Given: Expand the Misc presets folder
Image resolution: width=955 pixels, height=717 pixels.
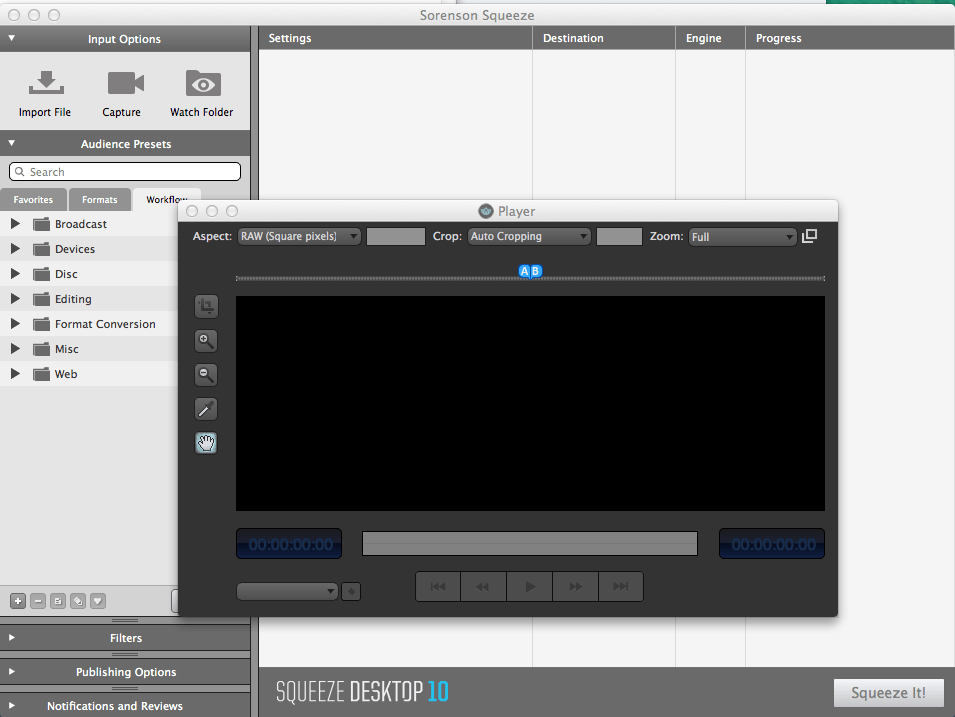Looking at the screenshot, I should tap(15, 349).
